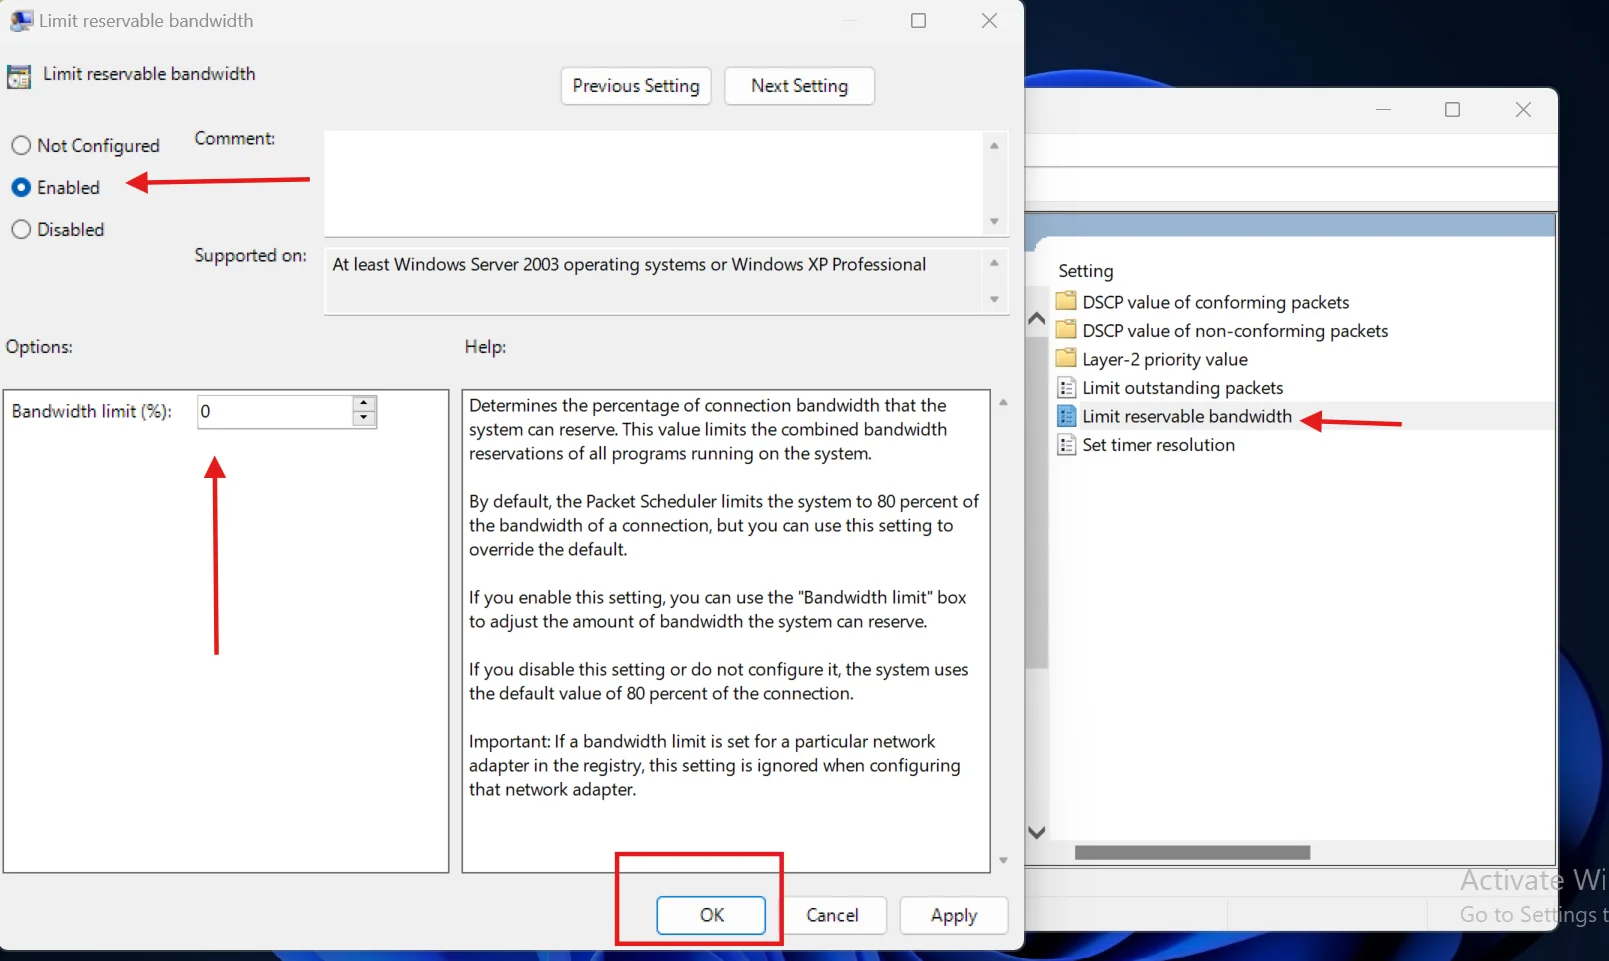Viewport: 1609px width, 961px height.
Task: Click Supported on box scroll up arrow
Action: click(994, 263)
